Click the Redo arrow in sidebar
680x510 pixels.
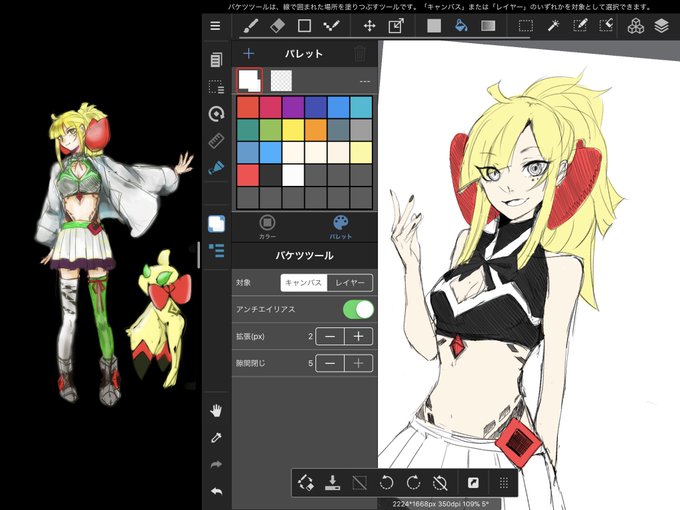click(x=216, y=464)
